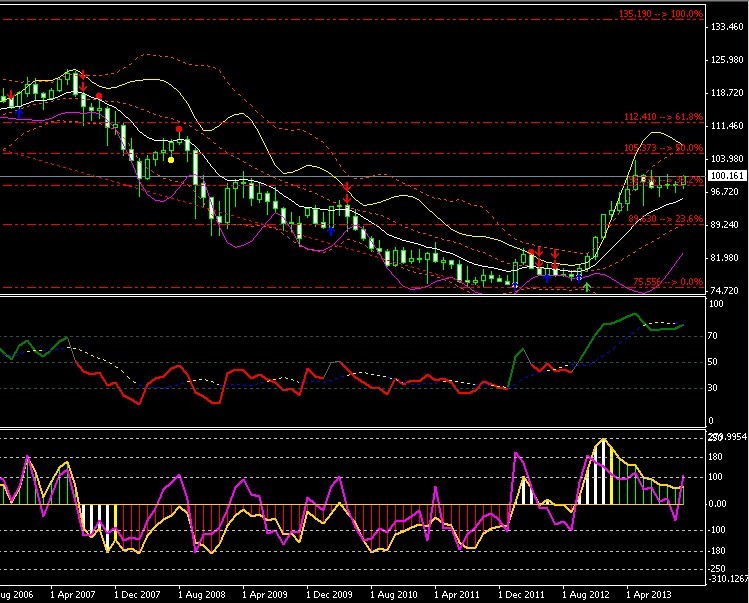The image size is (749, 603).
Task: Click the green up-arrow signal near Aug 2012
Action: point(587,287)
